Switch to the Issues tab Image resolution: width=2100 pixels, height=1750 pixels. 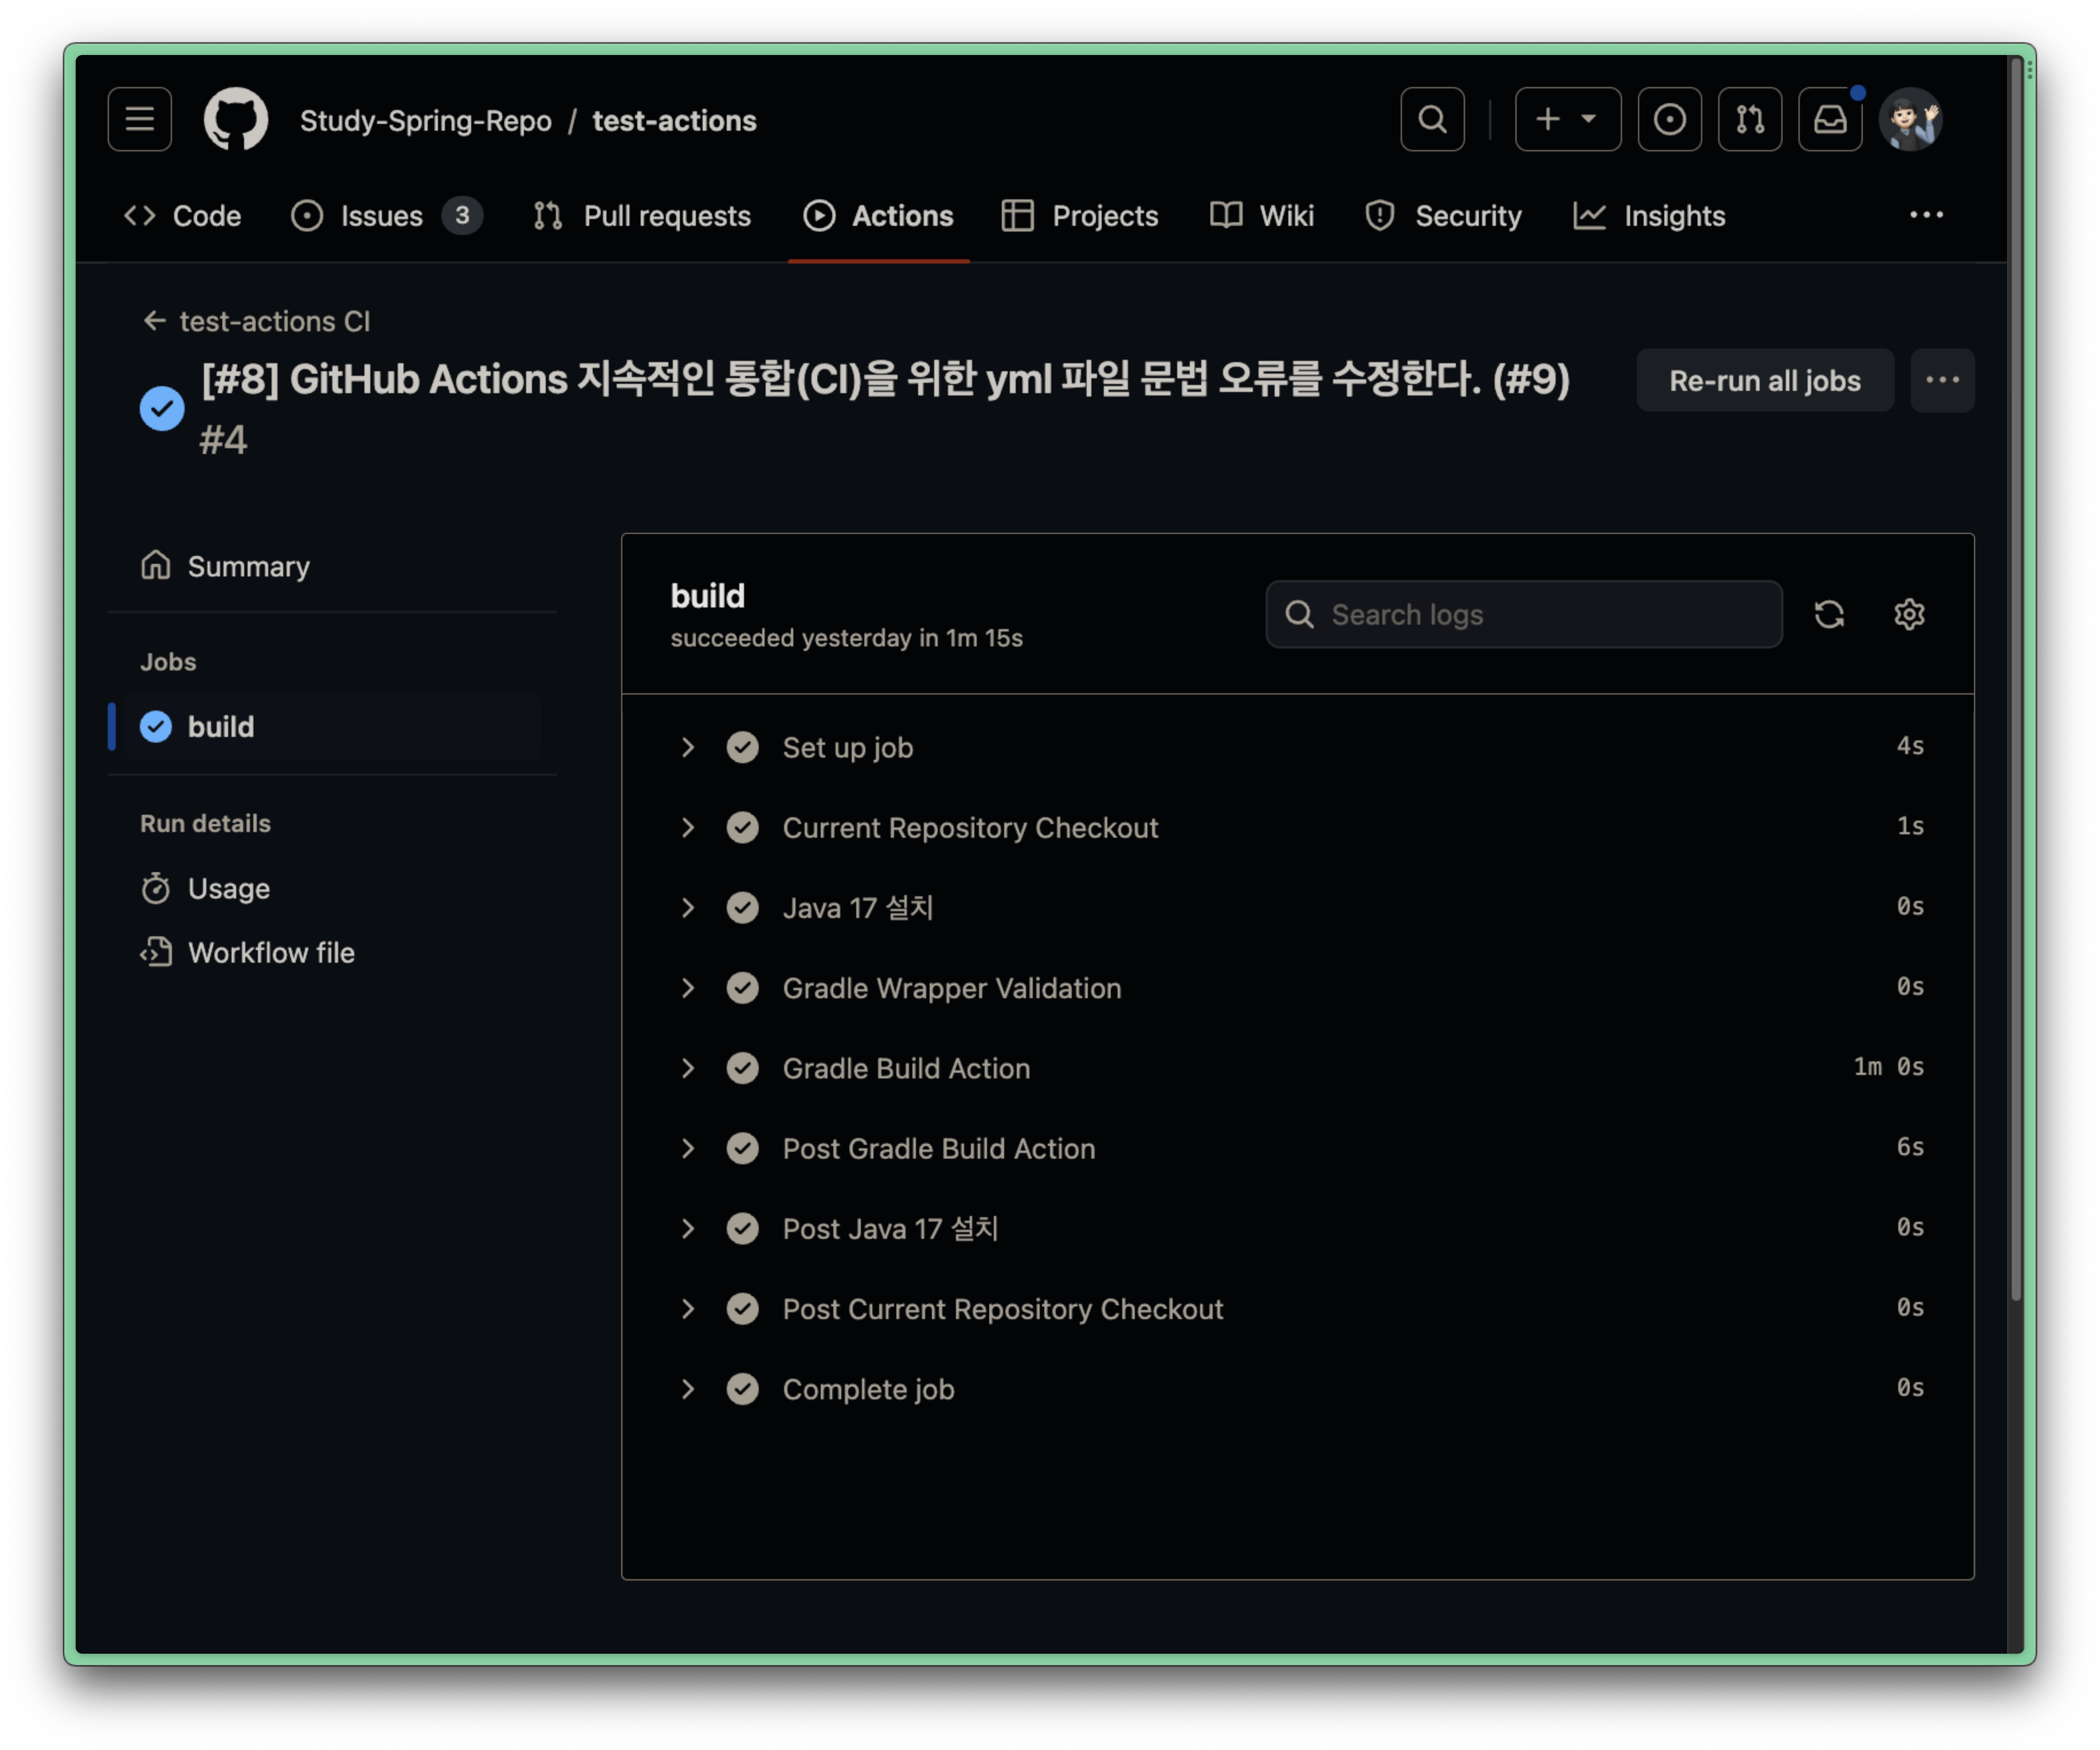point(381,216)
